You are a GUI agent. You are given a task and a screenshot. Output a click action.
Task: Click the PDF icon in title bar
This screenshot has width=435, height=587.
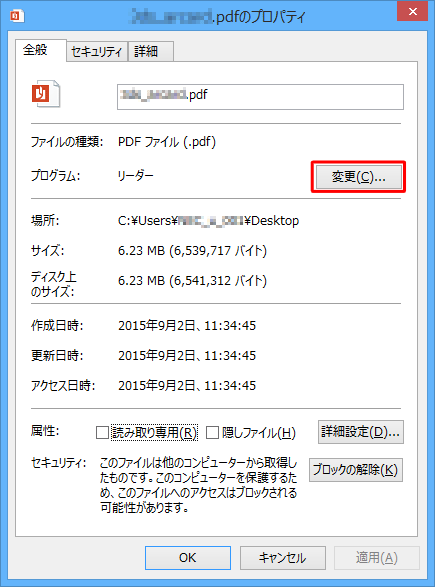tap(17, 16)
